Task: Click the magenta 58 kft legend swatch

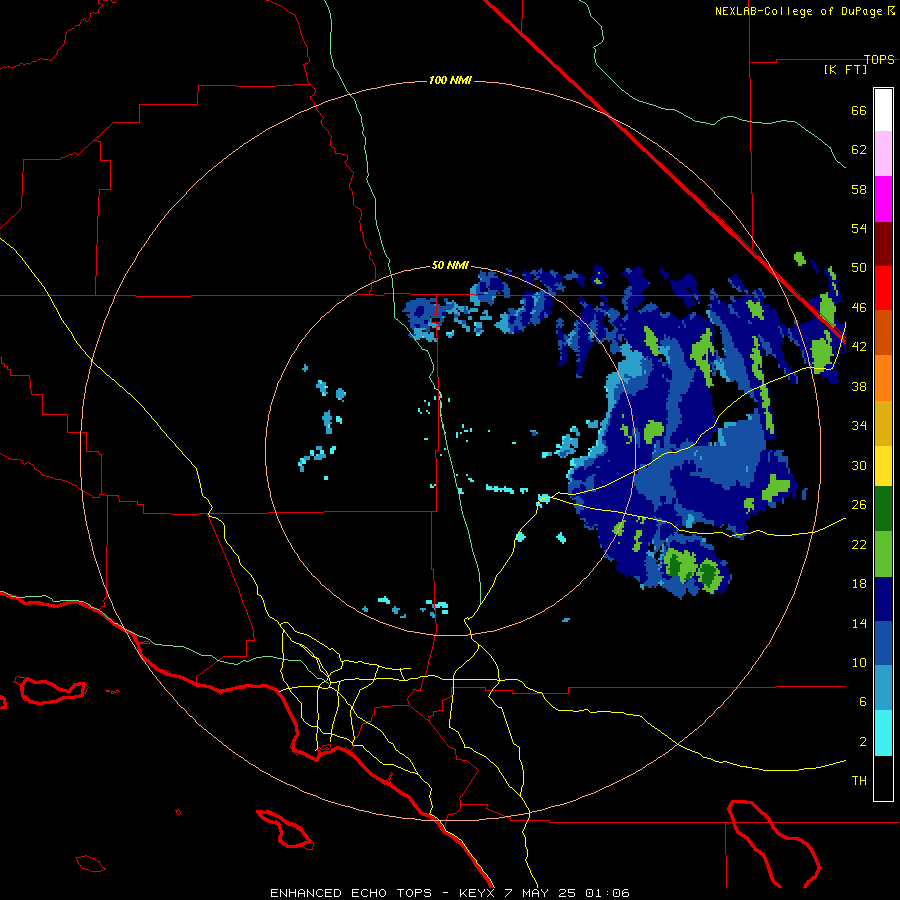Action: click(883, 199)
